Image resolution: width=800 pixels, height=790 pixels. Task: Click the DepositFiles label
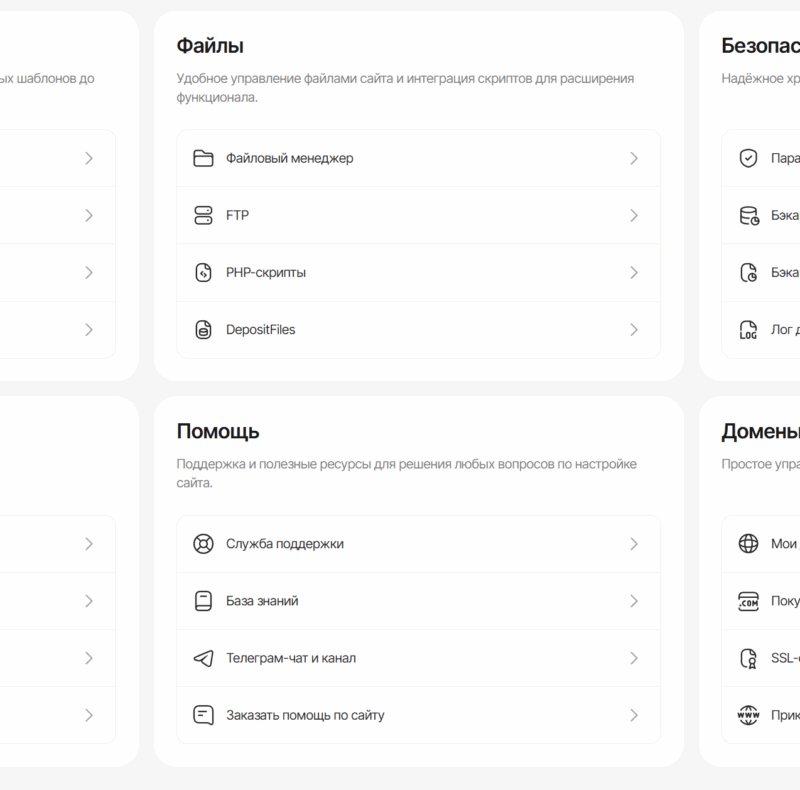[x=260, y=330]
